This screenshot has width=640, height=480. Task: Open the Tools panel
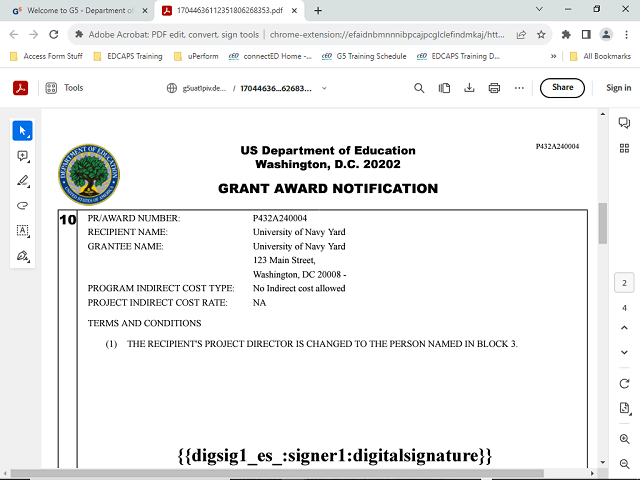tap(64, 88)
